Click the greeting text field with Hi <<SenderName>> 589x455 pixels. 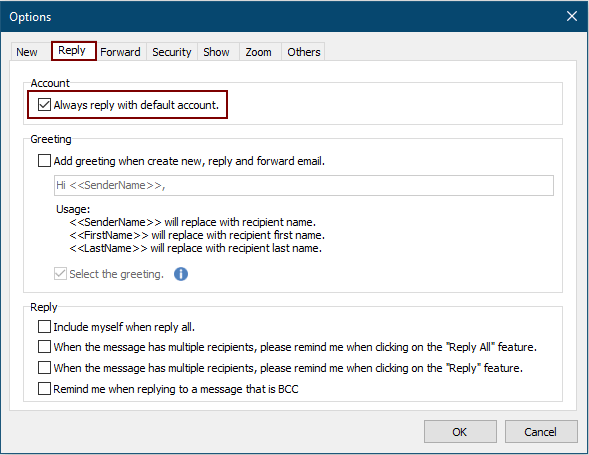tap(304, 185)
